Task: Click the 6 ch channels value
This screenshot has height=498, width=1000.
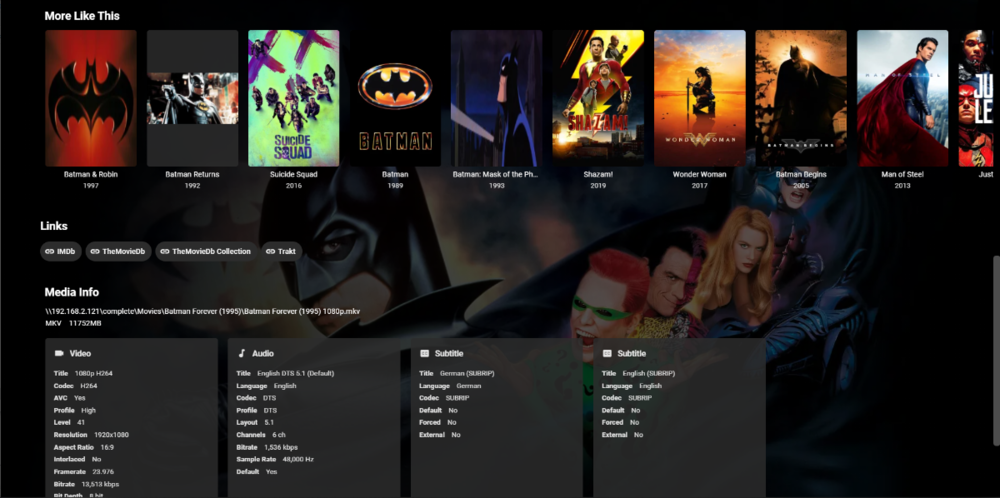Action: click(x=279, y=435)
